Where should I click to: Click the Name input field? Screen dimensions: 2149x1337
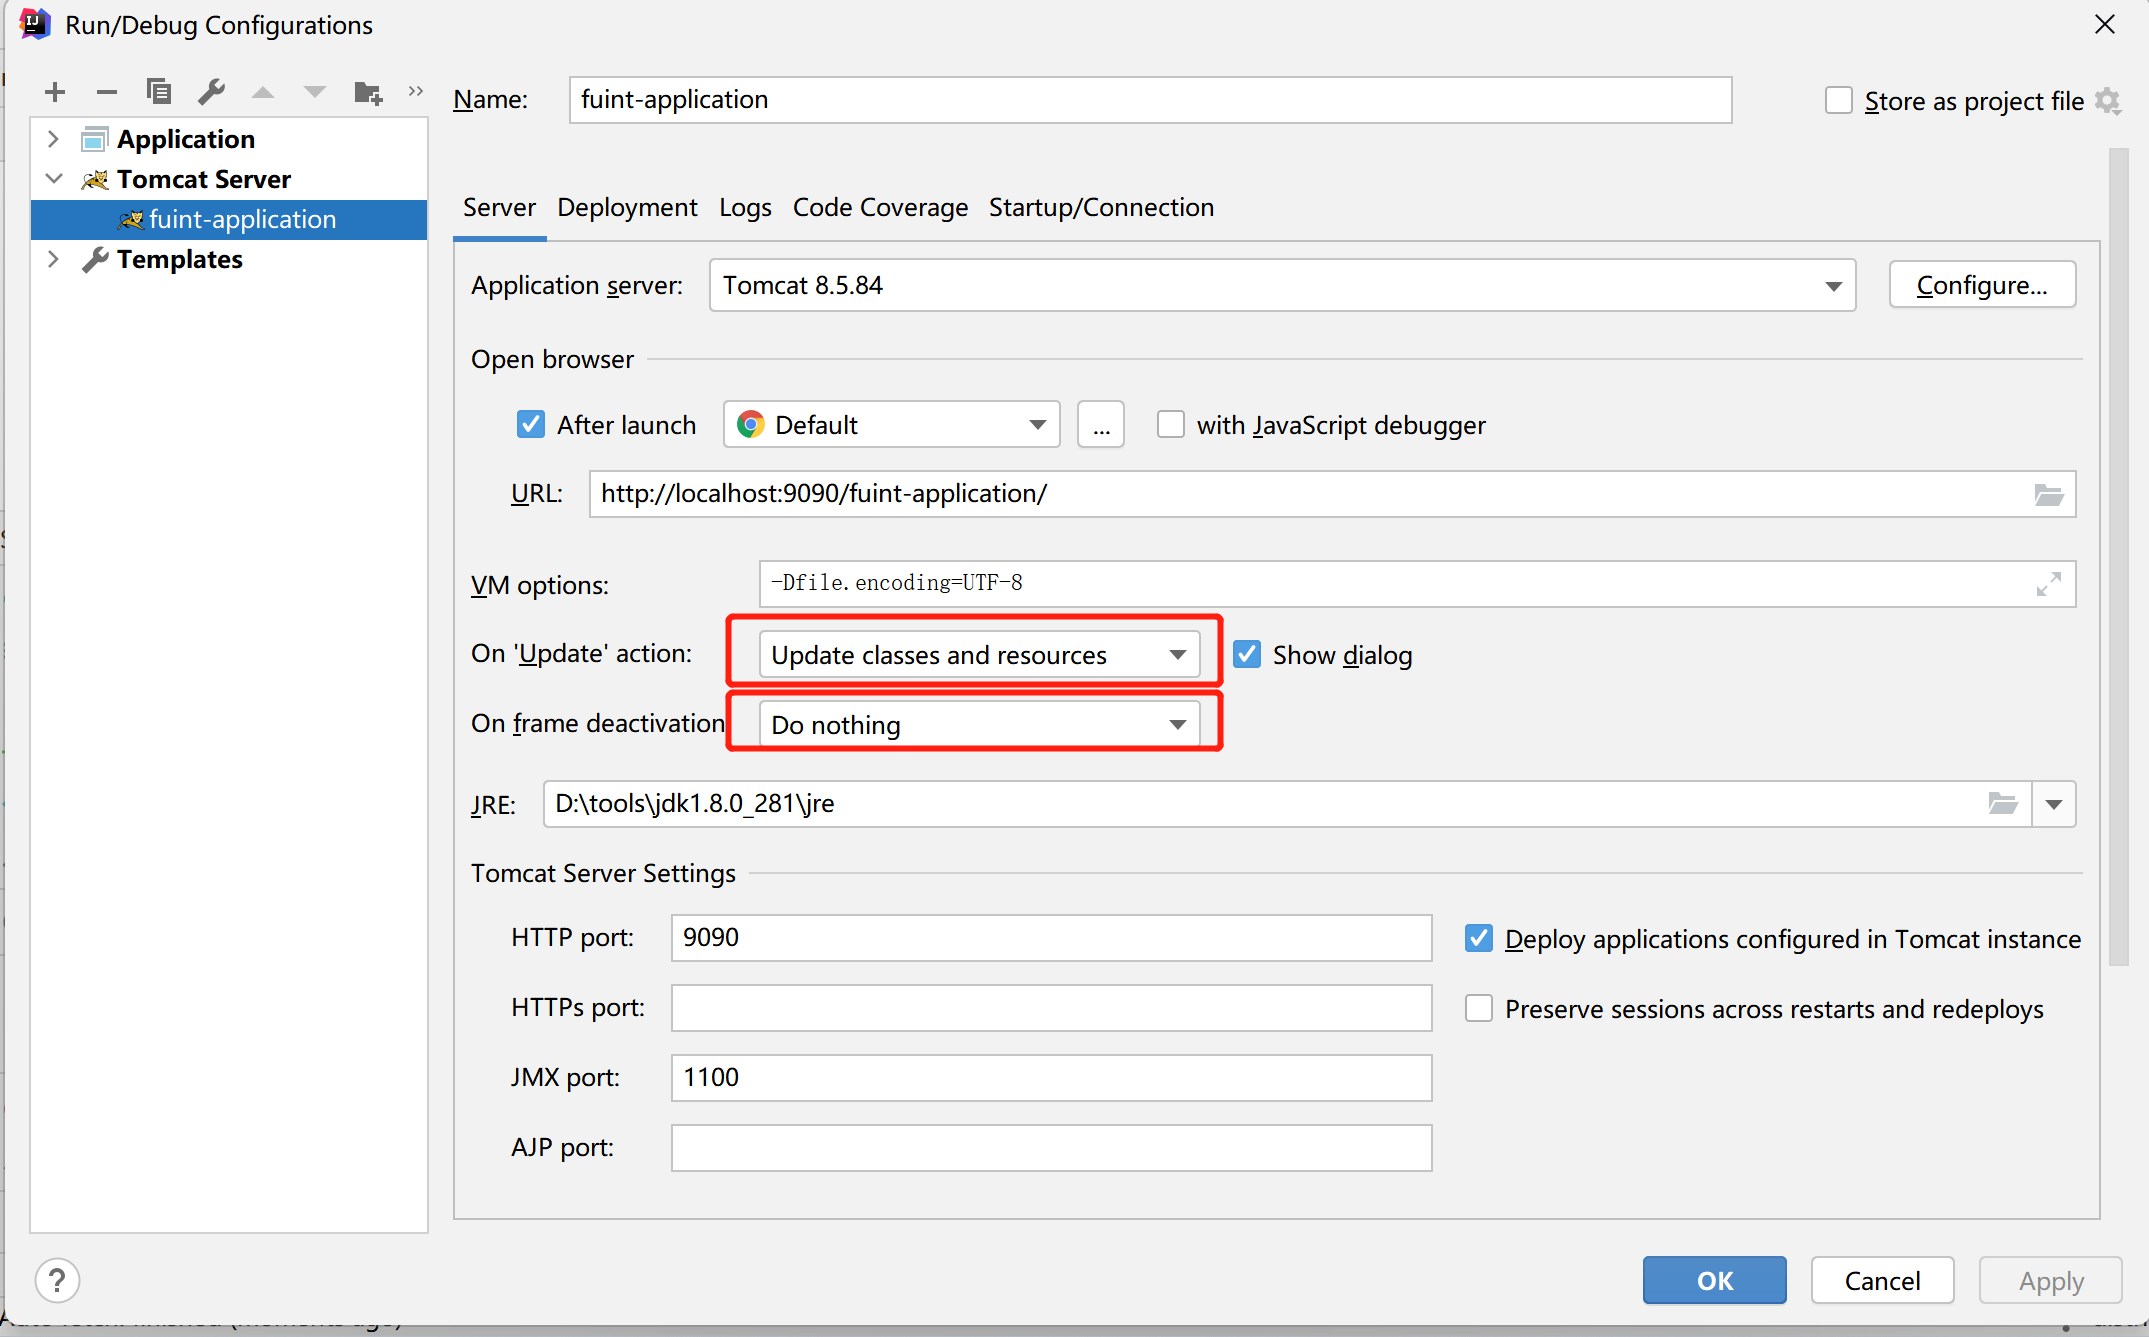pos(1150,100)
